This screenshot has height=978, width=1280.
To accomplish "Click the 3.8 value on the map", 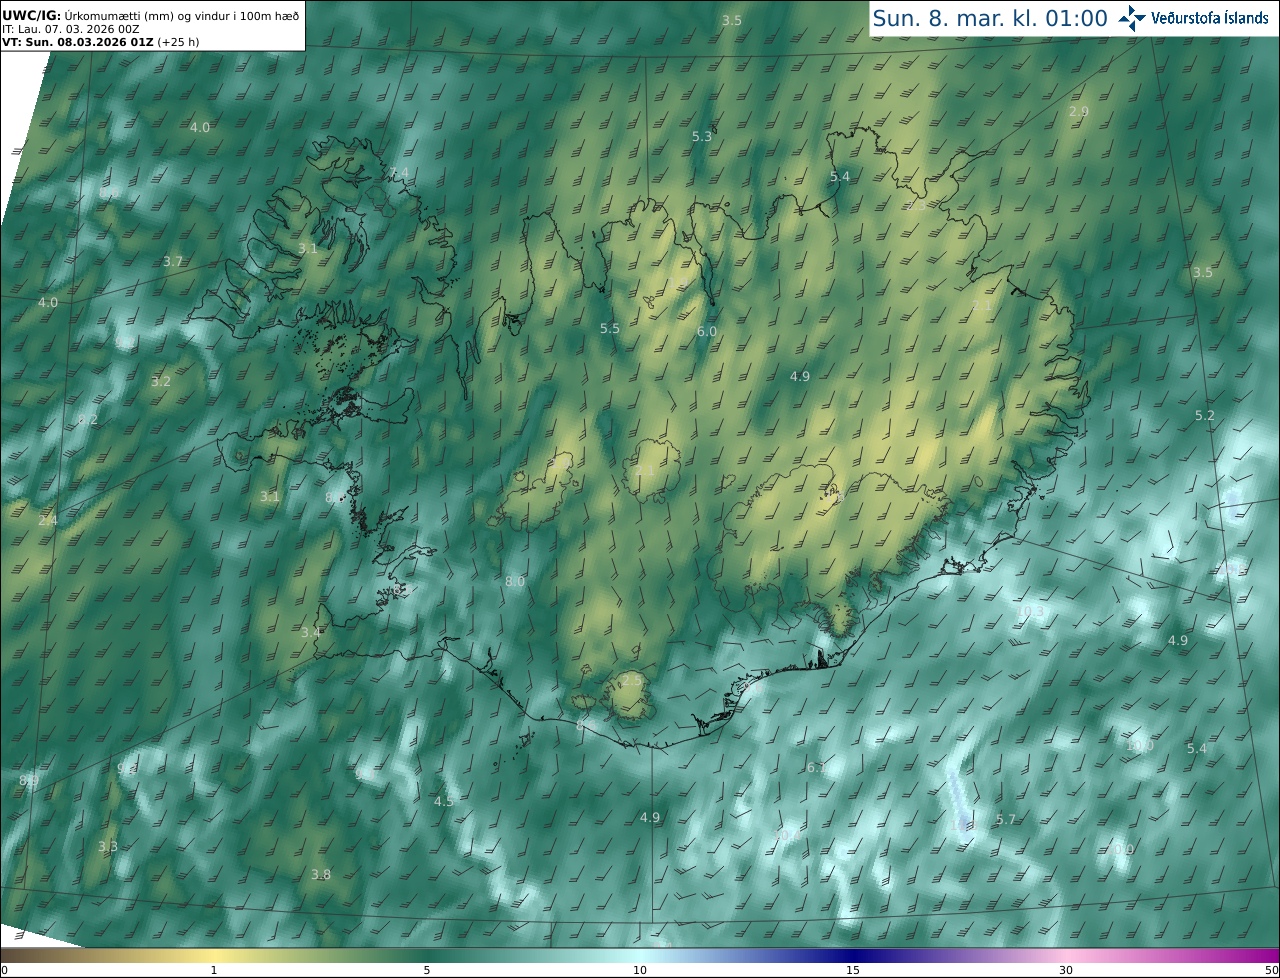I will [321, 874].
